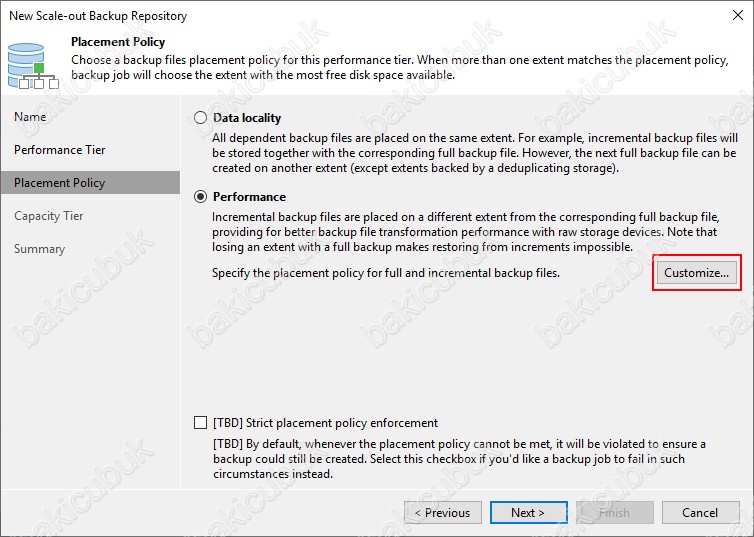
Task: Jump to the Capacity Tier step
Action: click(x=49, y=216)
